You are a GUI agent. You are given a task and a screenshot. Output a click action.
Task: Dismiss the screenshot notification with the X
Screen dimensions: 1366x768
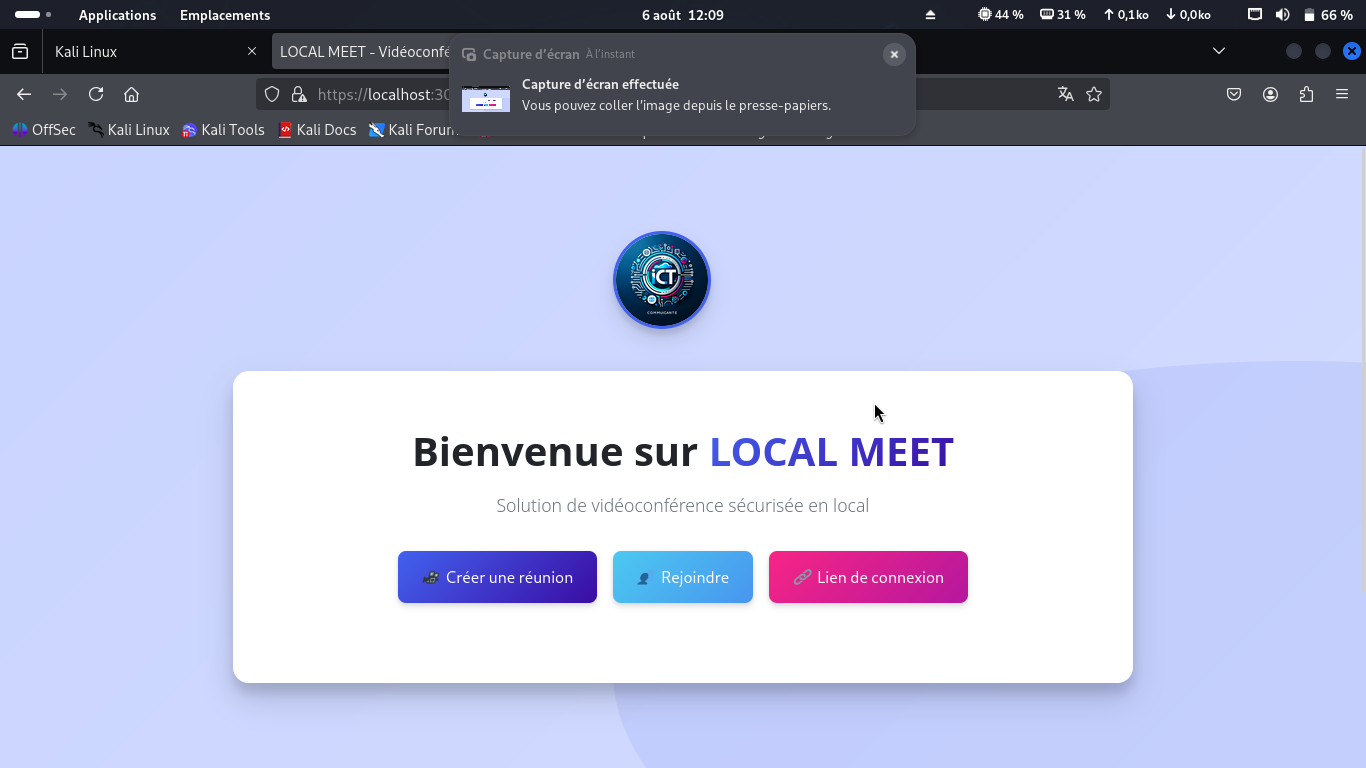[x=894, y=54]
